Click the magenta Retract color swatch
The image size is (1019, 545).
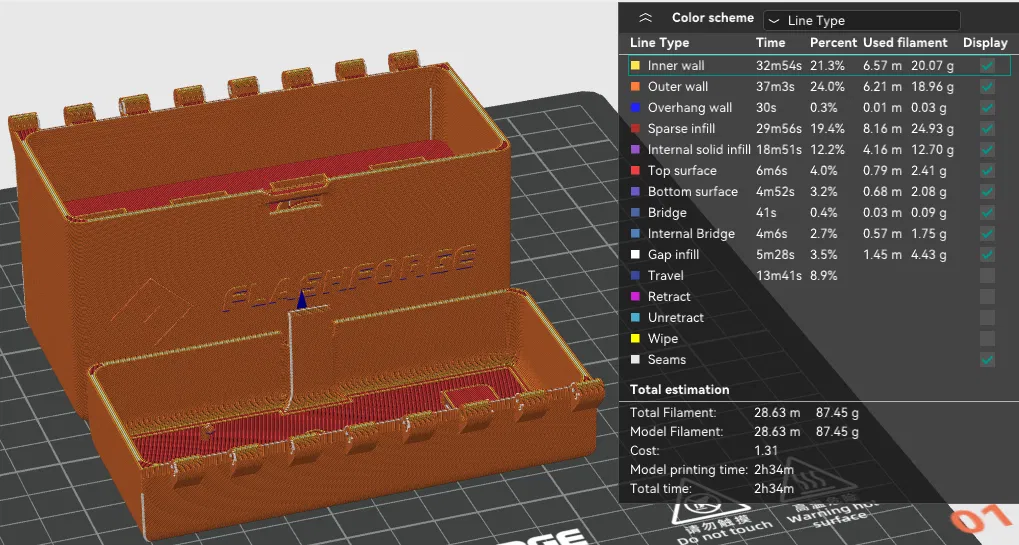[x=636, y=297]
